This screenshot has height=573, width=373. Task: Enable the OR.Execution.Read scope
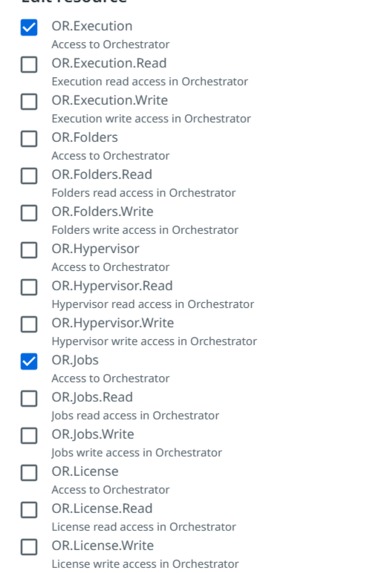pos(29,64)
